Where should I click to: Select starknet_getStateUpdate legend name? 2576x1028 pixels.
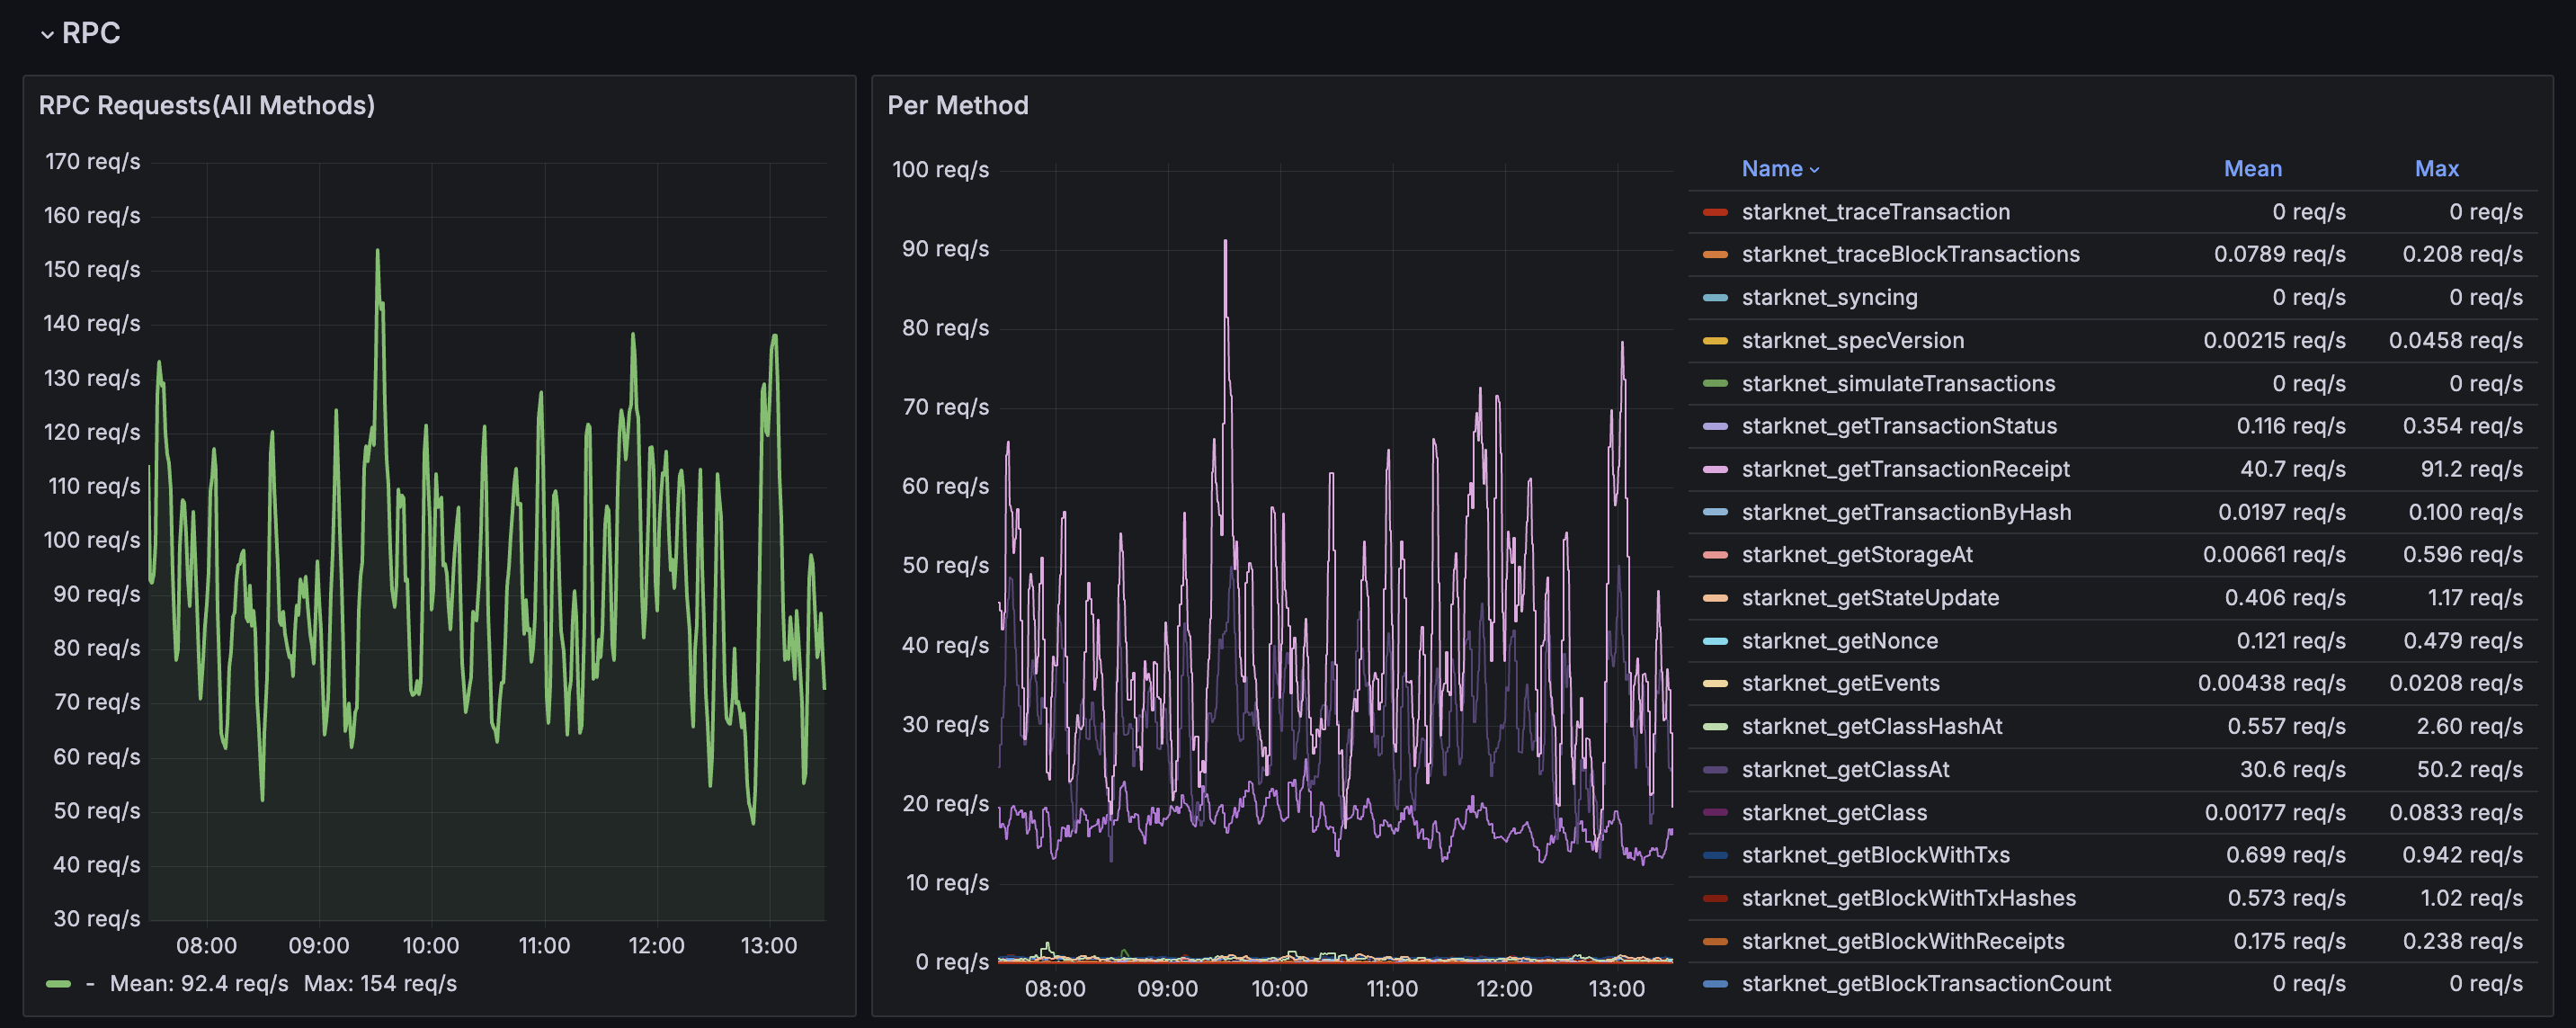(1870, 598)
